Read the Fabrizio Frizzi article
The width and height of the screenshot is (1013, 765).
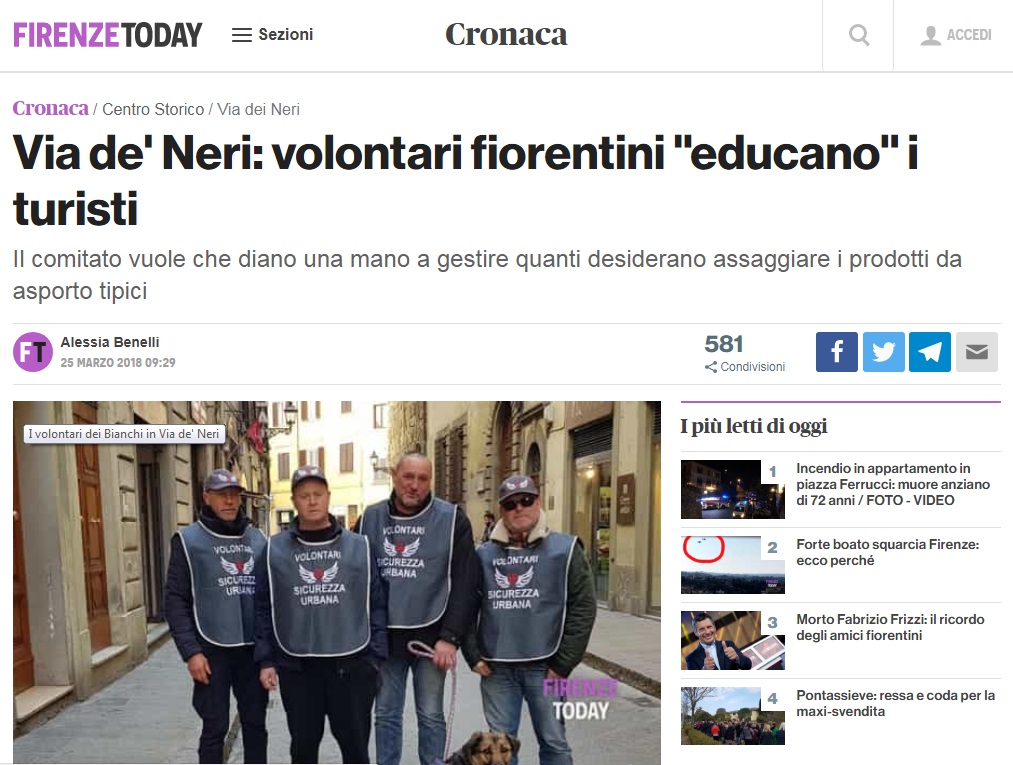[x=890, y=627]
